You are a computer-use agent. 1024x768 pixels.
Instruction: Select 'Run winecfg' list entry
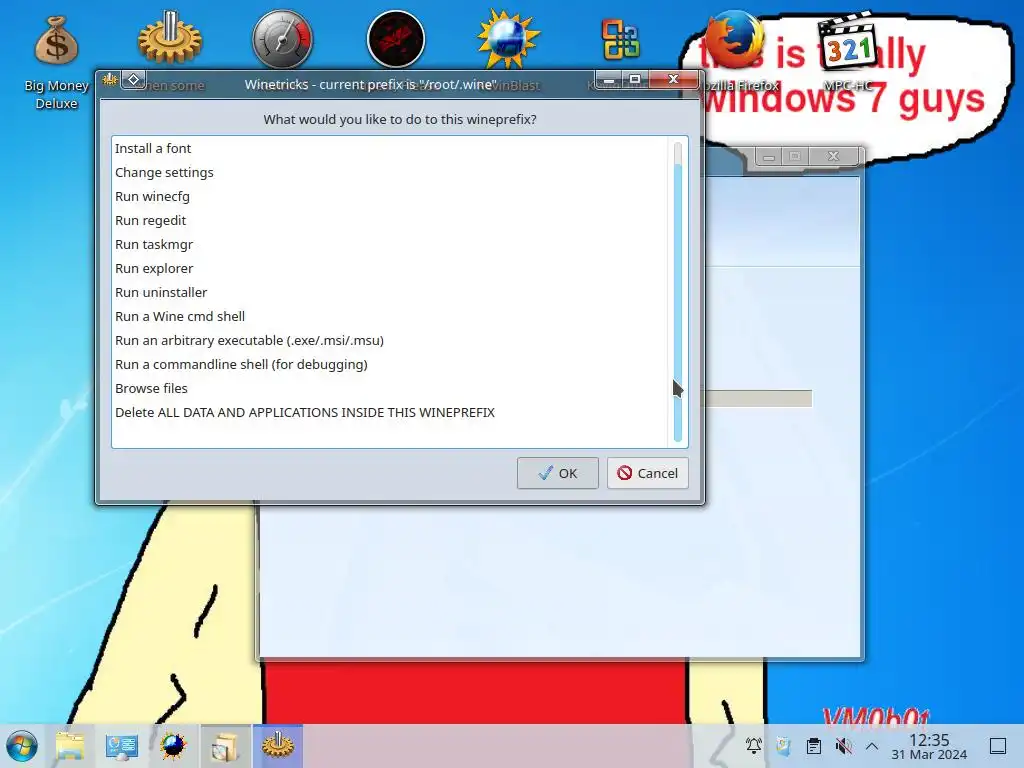(x=389, y=197)
